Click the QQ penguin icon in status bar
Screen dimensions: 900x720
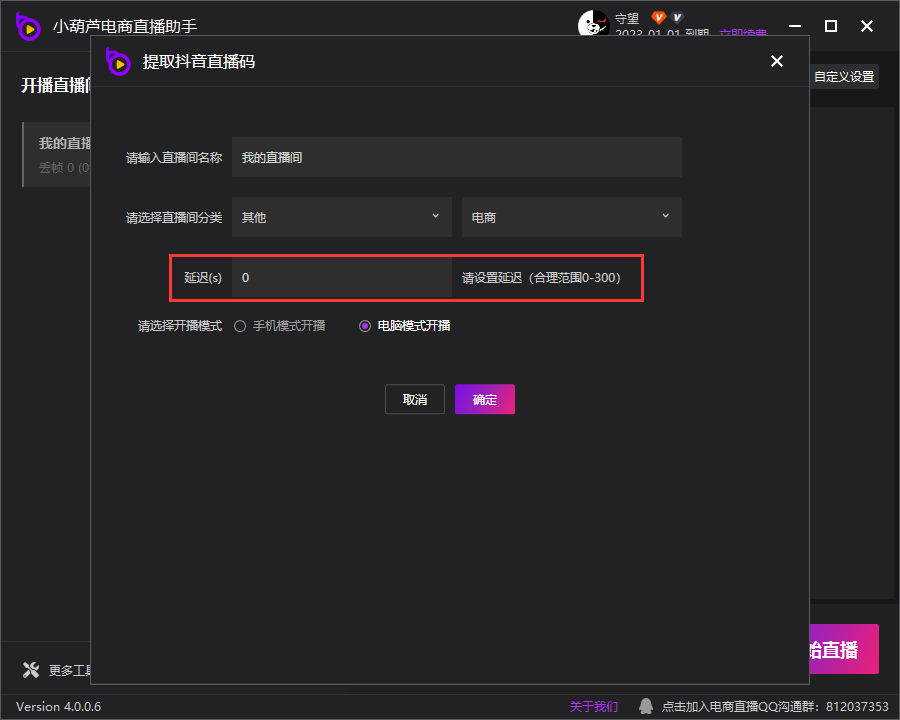click(646, 706)
